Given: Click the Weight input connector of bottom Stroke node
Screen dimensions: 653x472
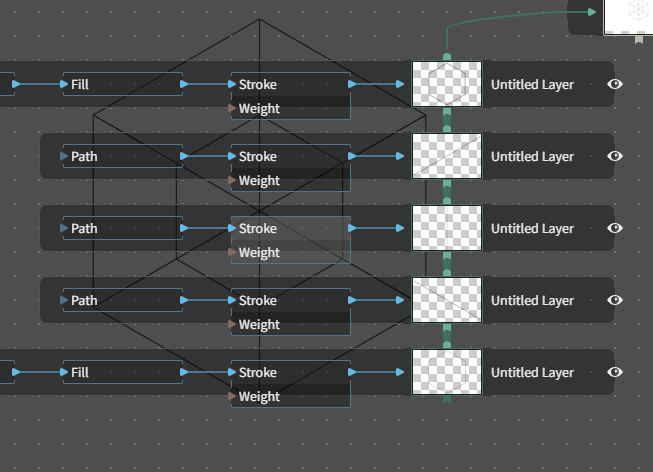Looking at the screenshot, I should [232, 396].
